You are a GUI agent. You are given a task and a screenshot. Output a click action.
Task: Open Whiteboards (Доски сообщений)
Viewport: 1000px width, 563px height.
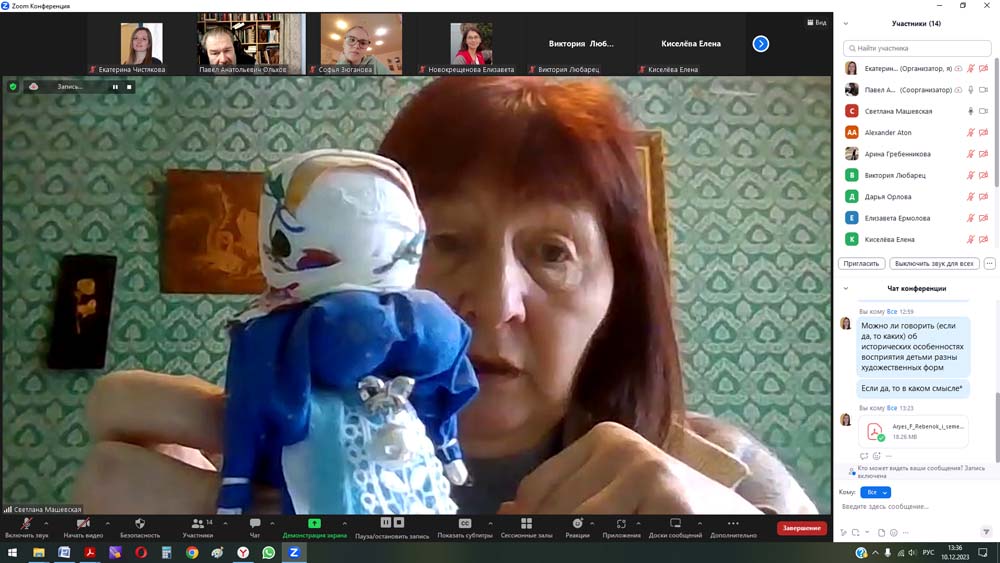(675, 523)
